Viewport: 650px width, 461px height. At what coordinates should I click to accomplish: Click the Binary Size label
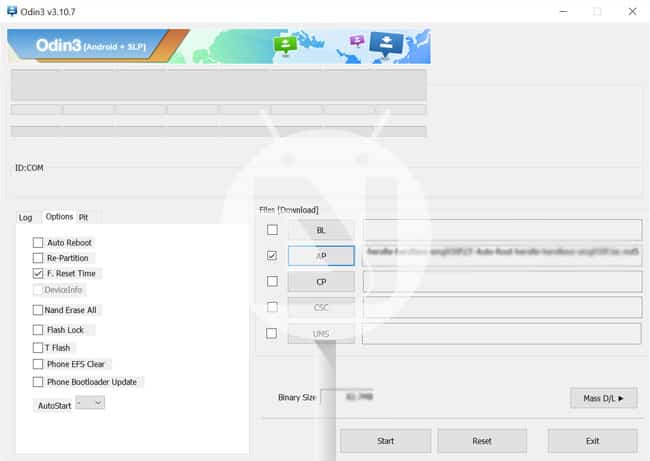(x=296, y=397)
